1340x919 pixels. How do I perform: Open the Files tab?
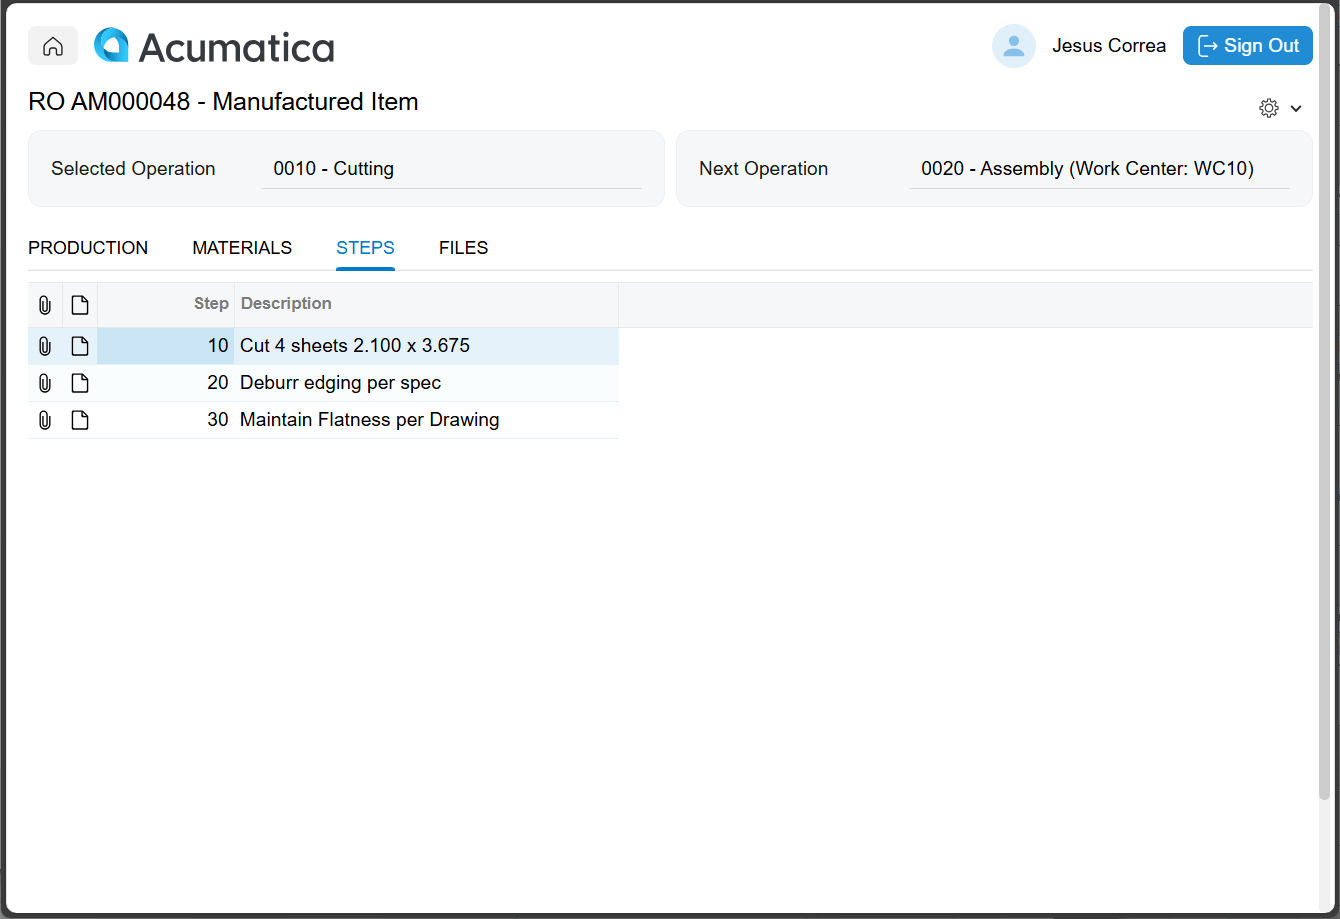pos(463,248)
